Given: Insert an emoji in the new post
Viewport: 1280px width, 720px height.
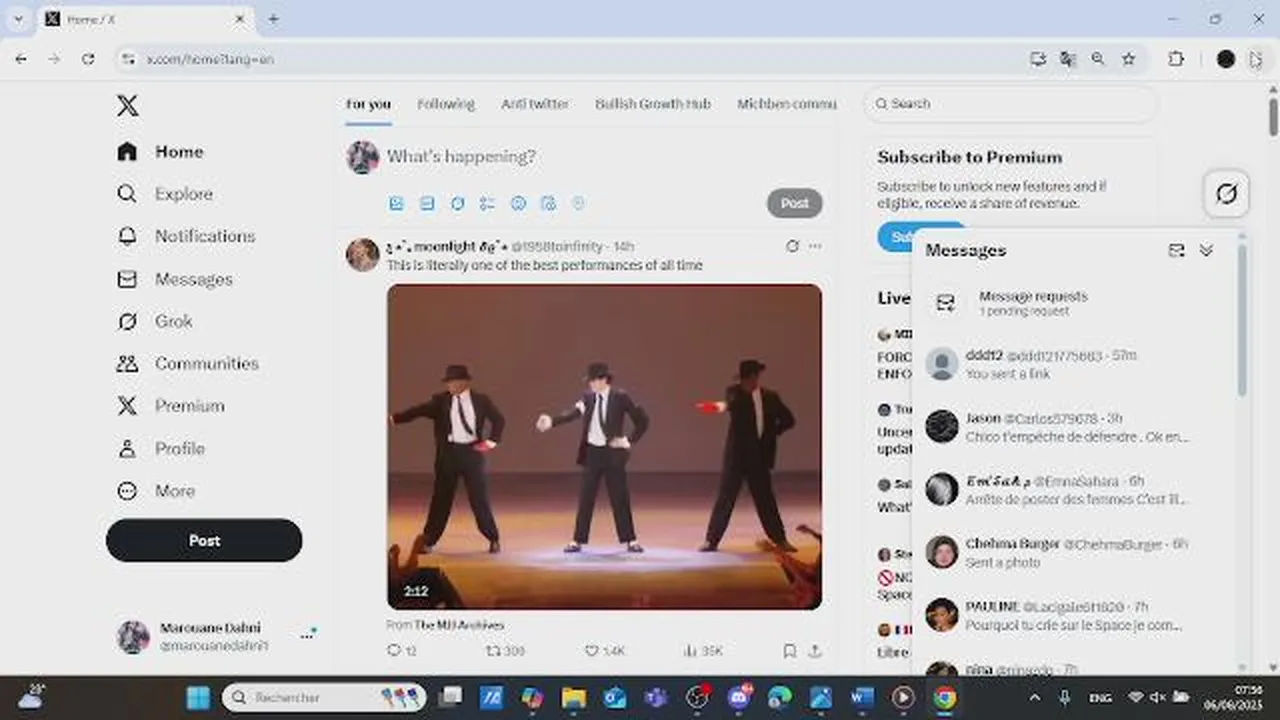Looking at the screenshot, I should [518, 203].
